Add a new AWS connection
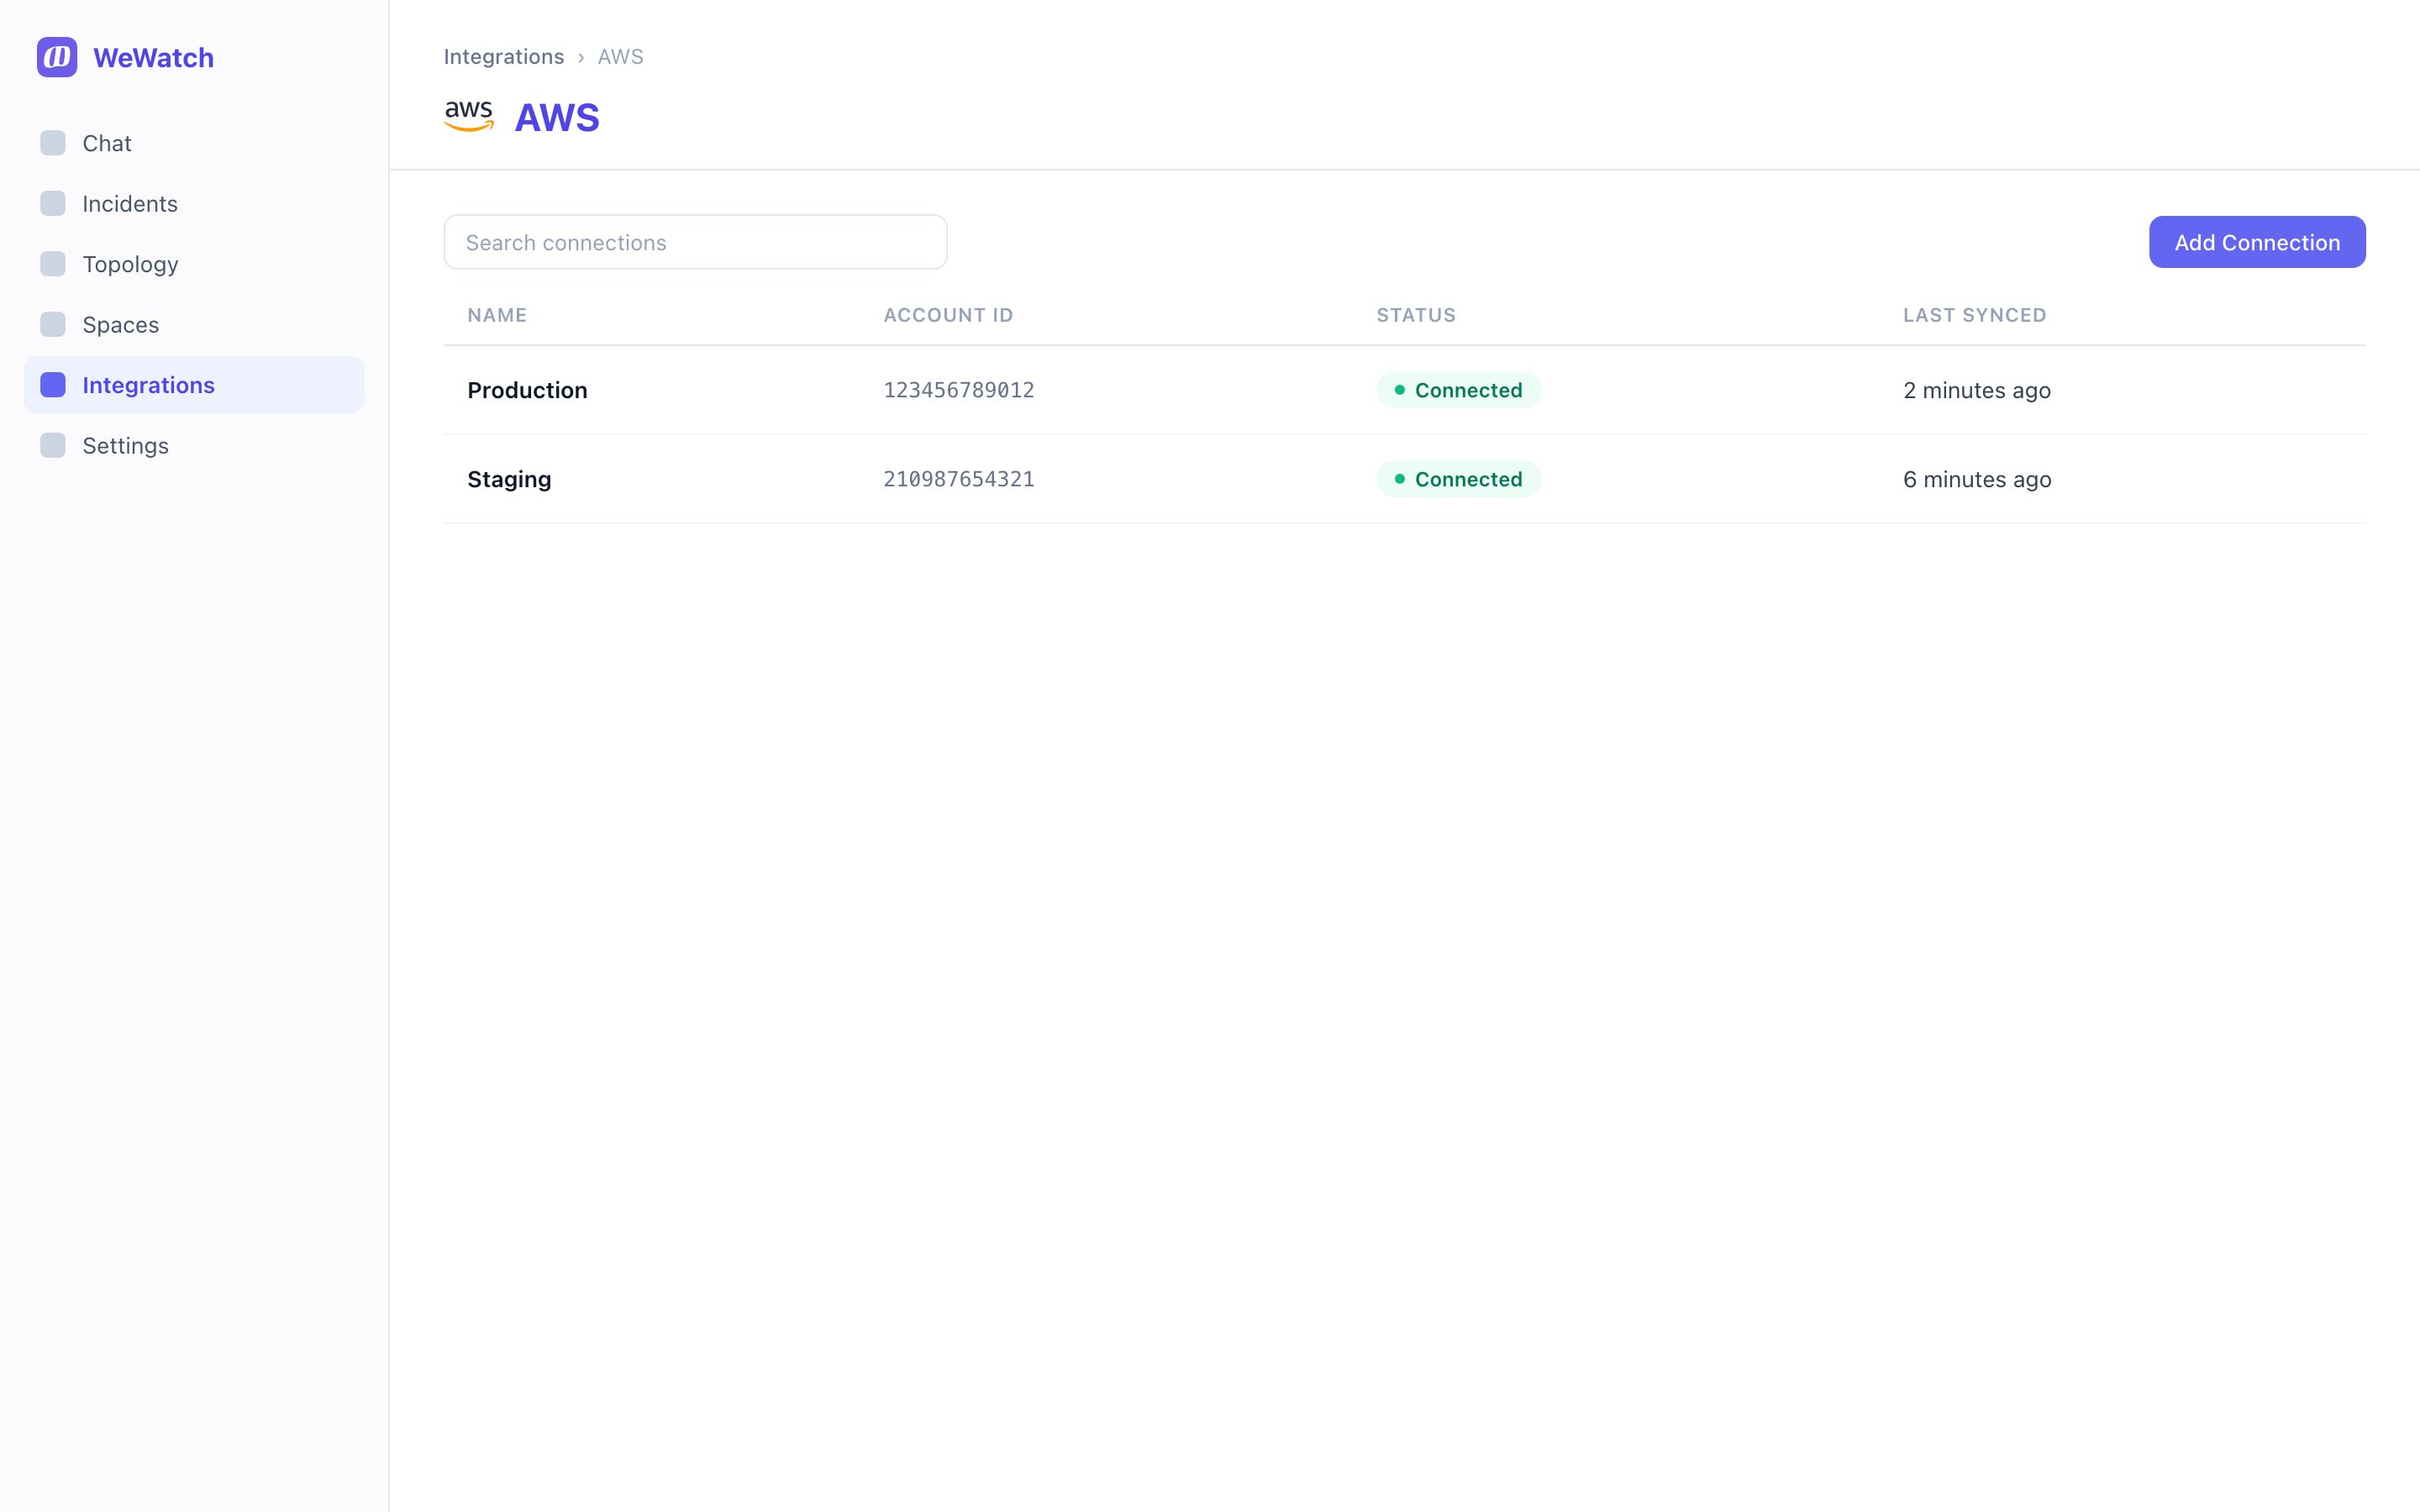 point(2257,242)
